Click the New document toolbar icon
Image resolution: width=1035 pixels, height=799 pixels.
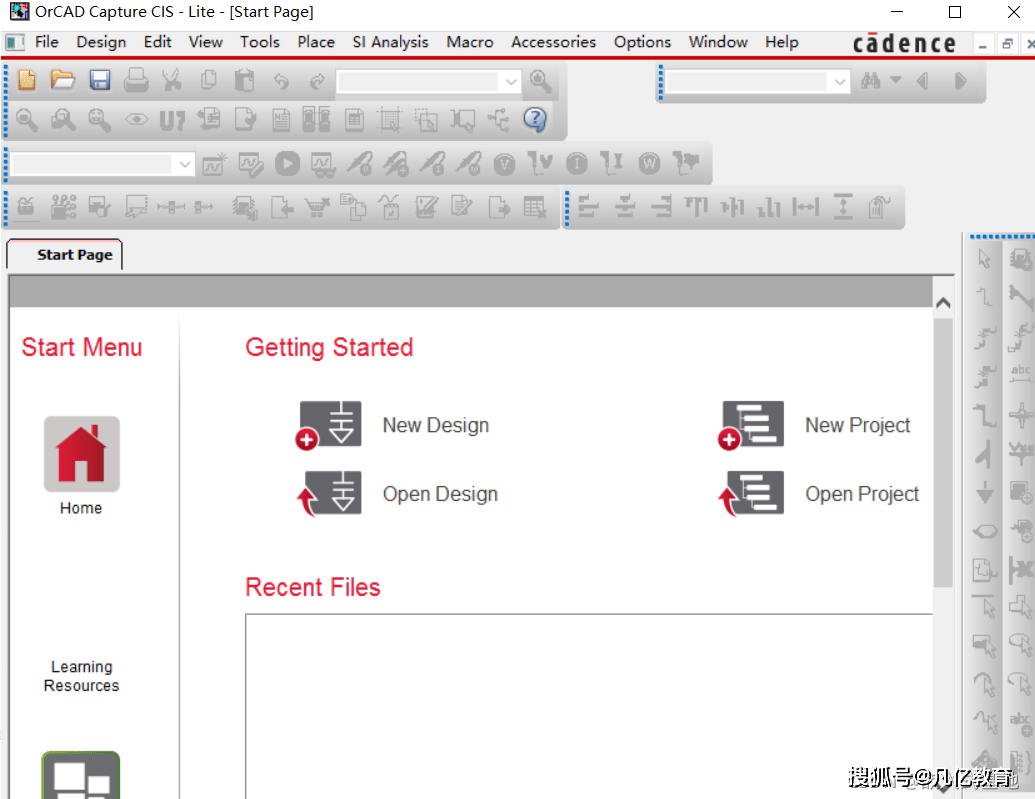[x=26, y=81]
